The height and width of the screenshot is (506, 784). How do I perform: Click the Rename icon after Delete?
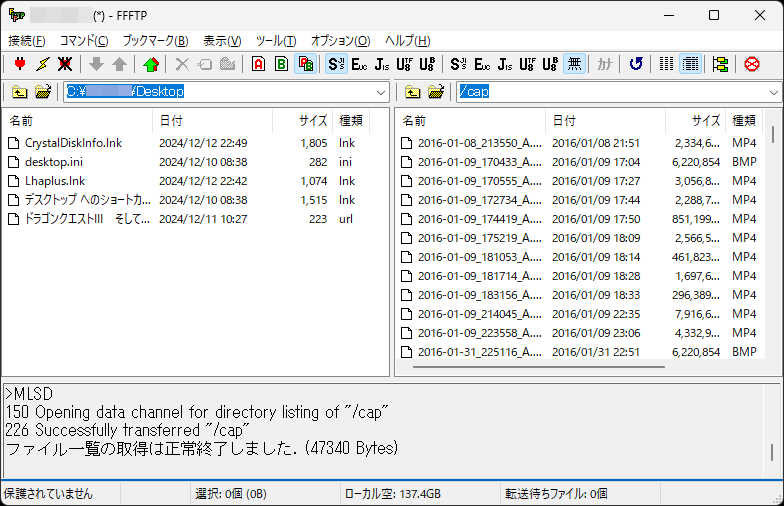[x=204, y=64]
